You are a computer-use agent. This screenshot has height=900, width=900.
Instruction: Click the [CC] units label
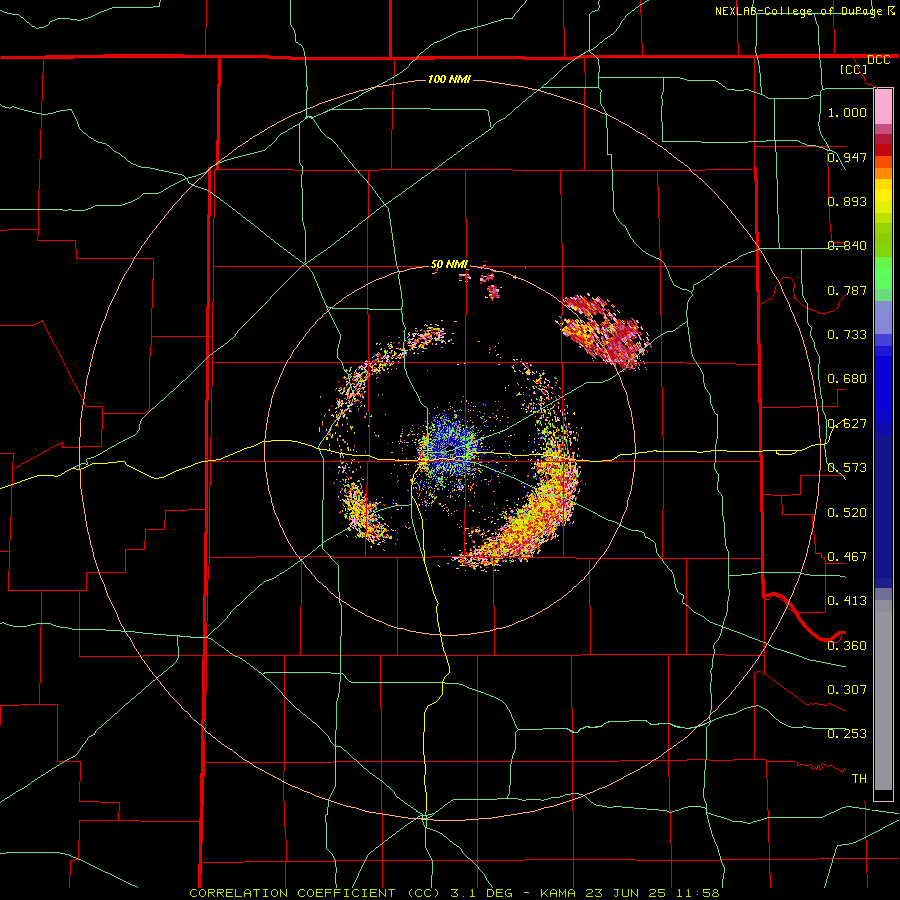(x=853, y=69)
